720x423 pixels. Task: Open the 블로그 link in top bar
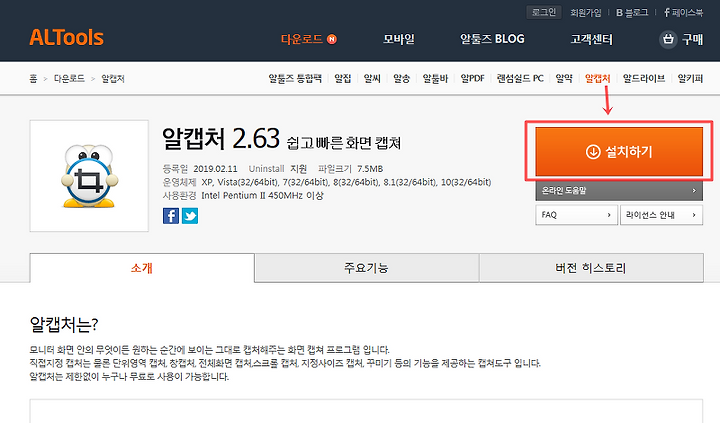(632, 13)
